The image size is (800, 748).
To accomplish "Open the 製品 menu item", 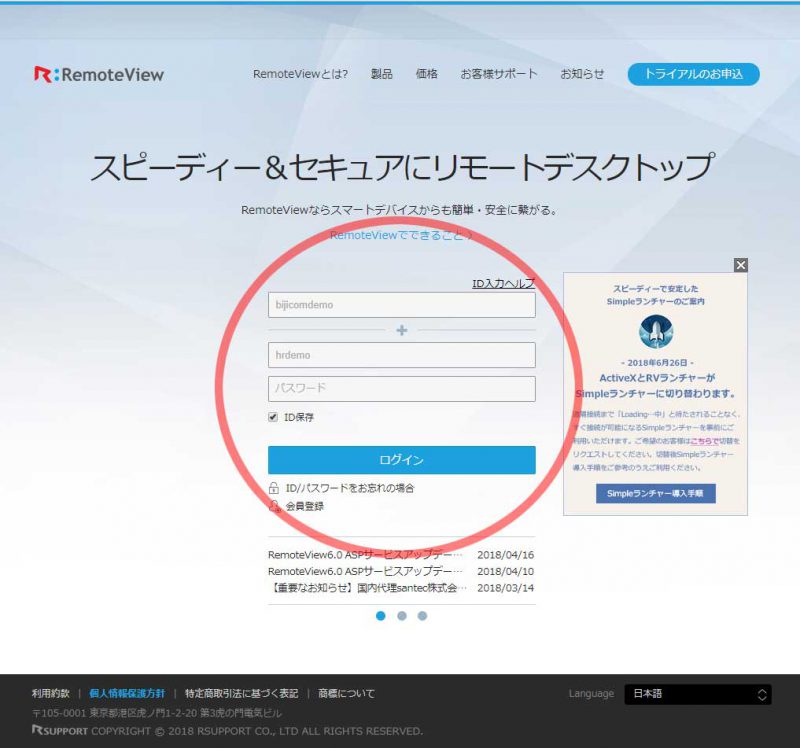I will pos(382,74).
